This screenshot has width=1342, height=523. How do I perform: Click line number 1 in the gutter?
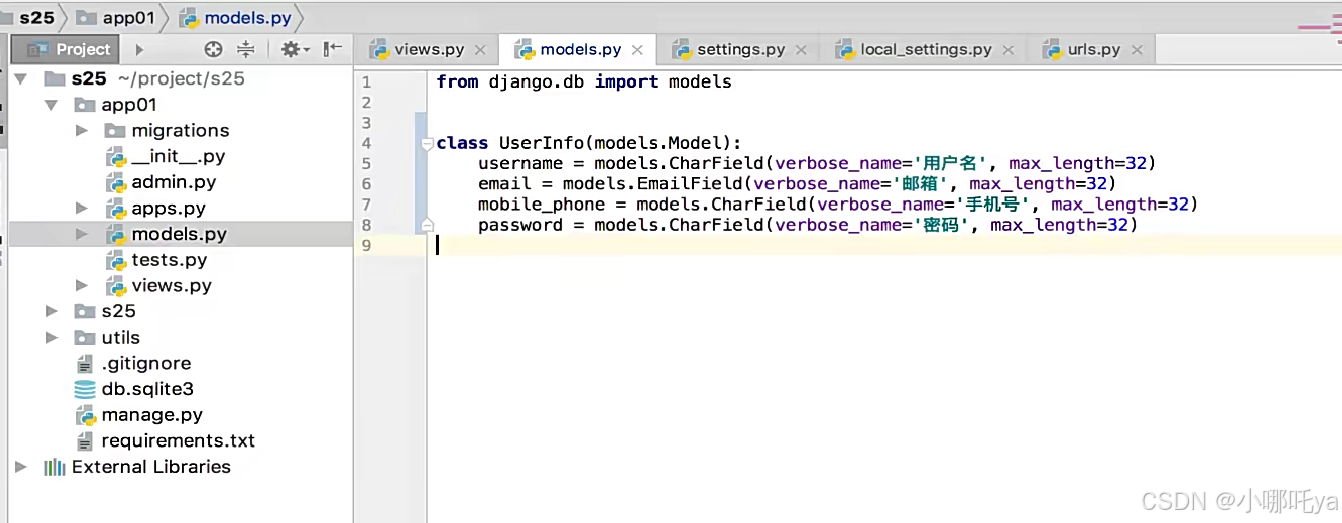click(x=366, y=82)
